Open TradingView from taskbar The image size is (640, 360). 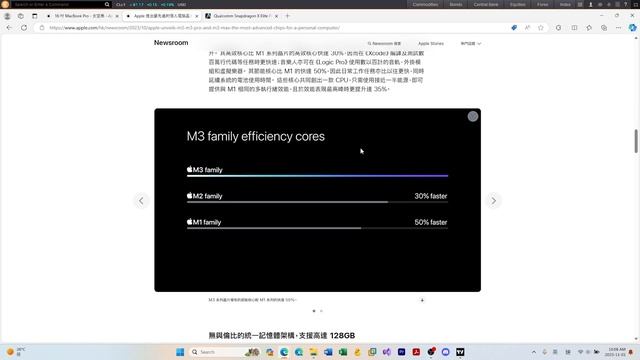460,352
